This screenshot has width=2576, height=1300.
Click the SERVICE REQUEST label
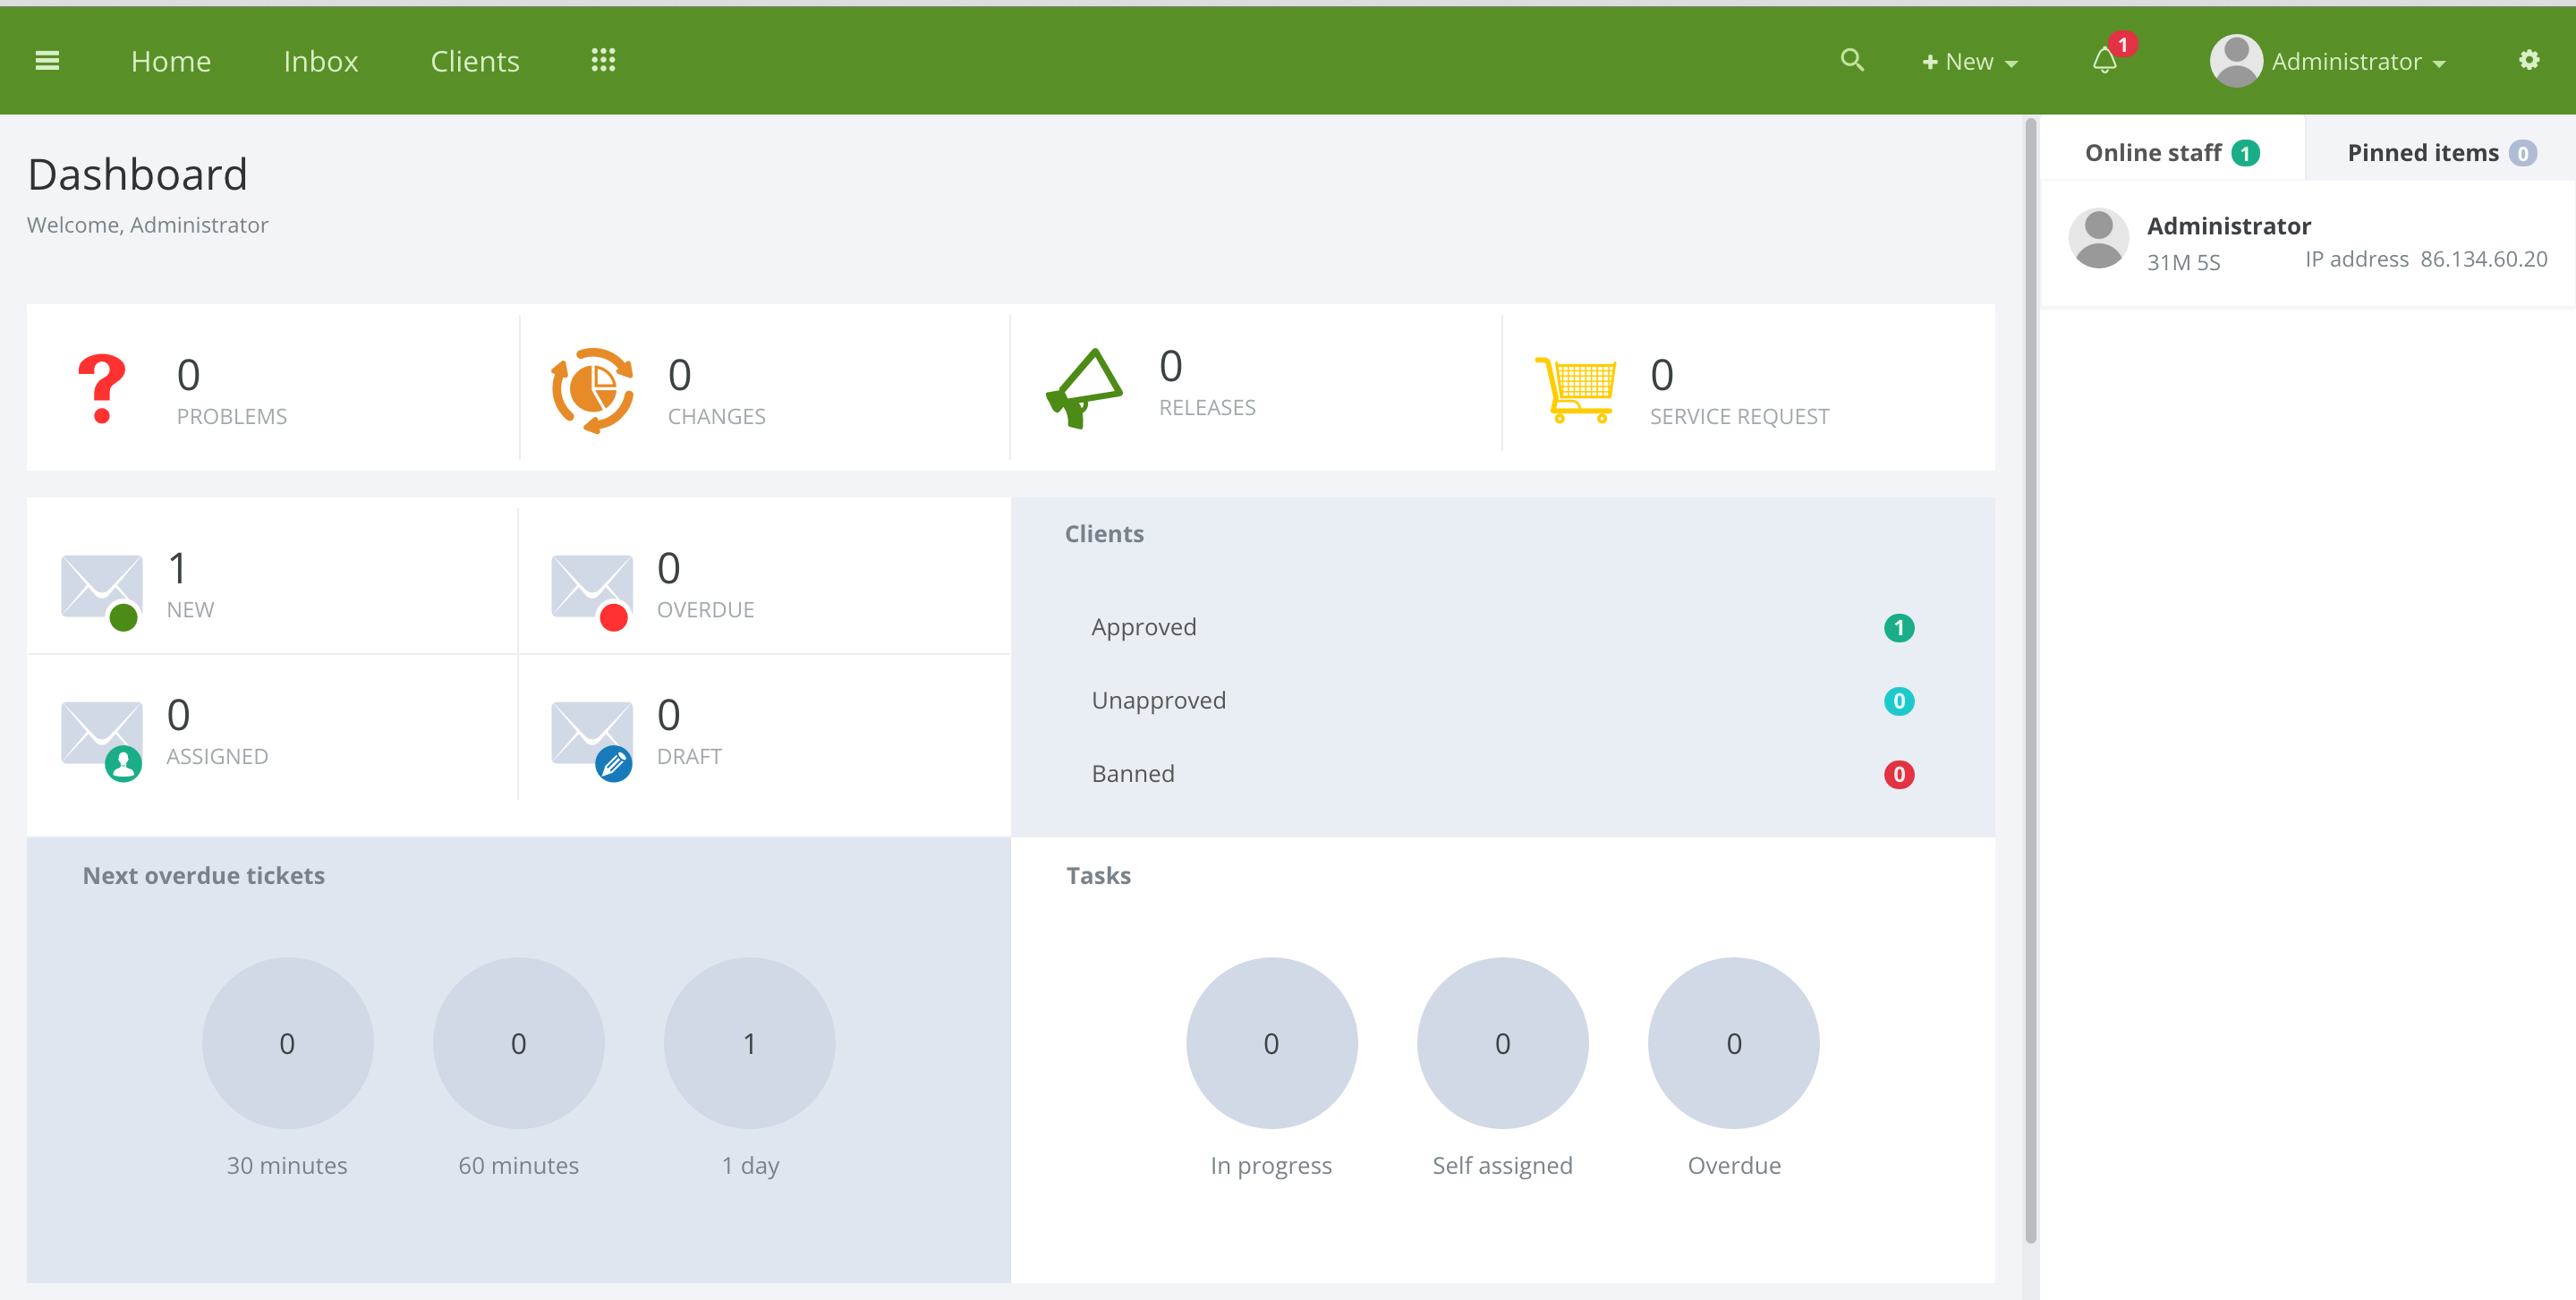pyautogui.click(x=1739, y=417)
